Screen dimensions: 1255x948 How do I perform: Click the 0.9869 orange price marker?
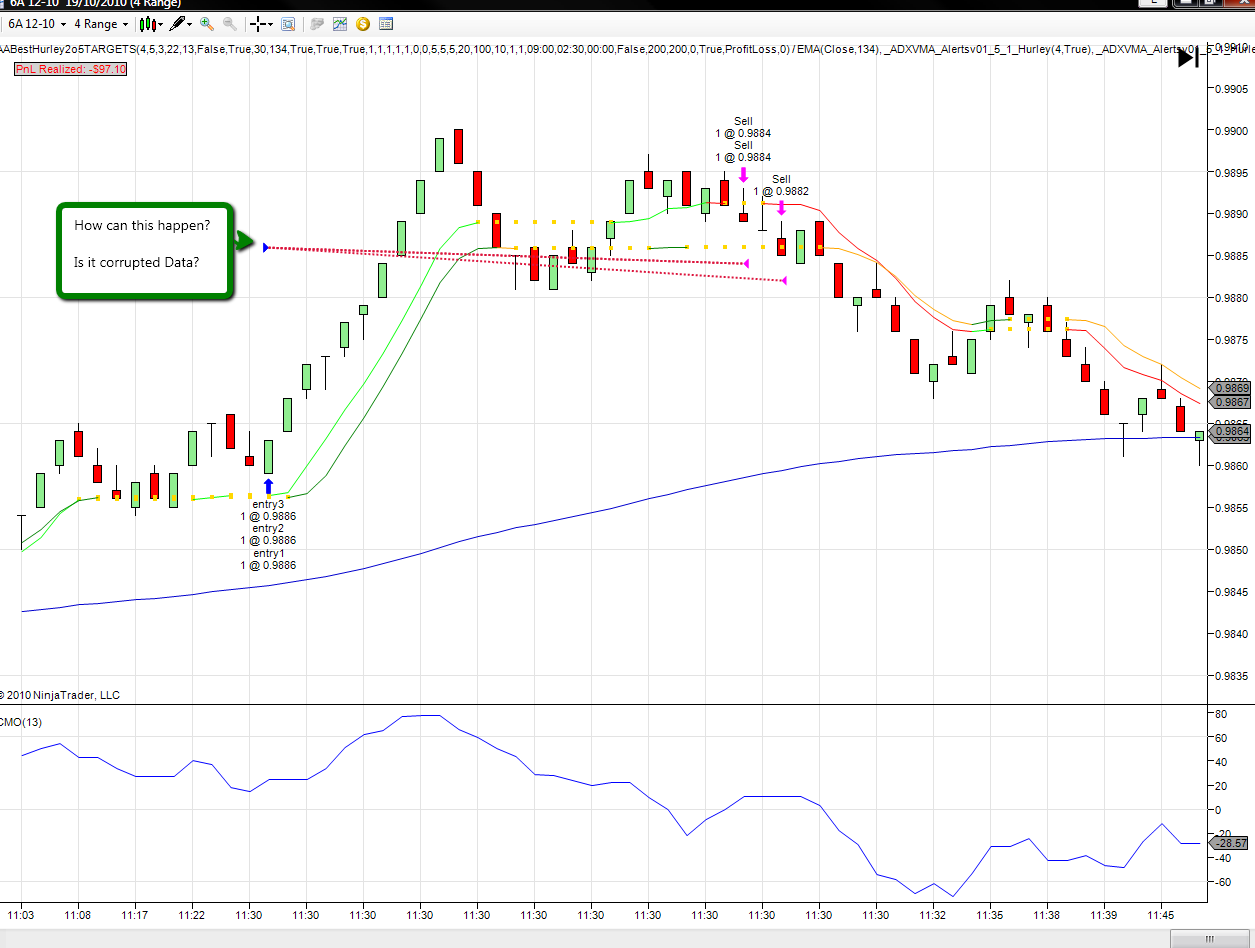point(1231,387)
